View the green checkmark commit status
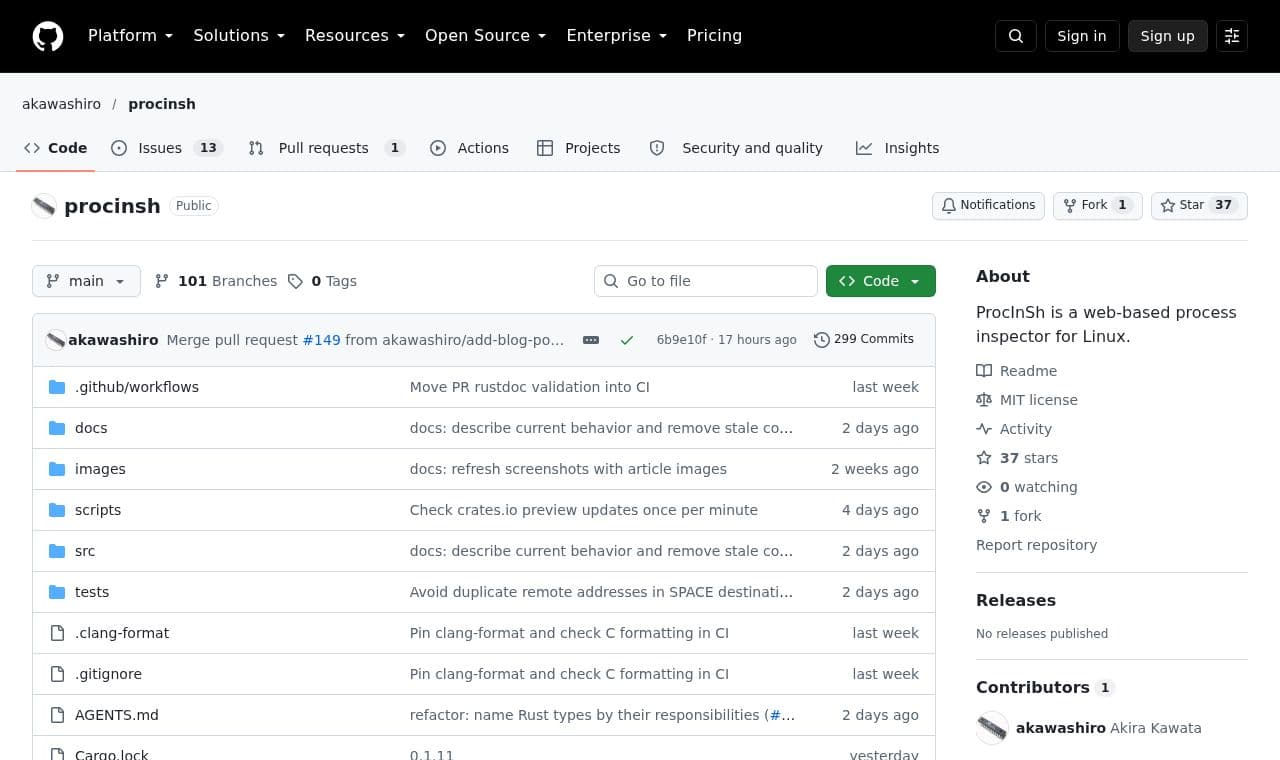 627,340
